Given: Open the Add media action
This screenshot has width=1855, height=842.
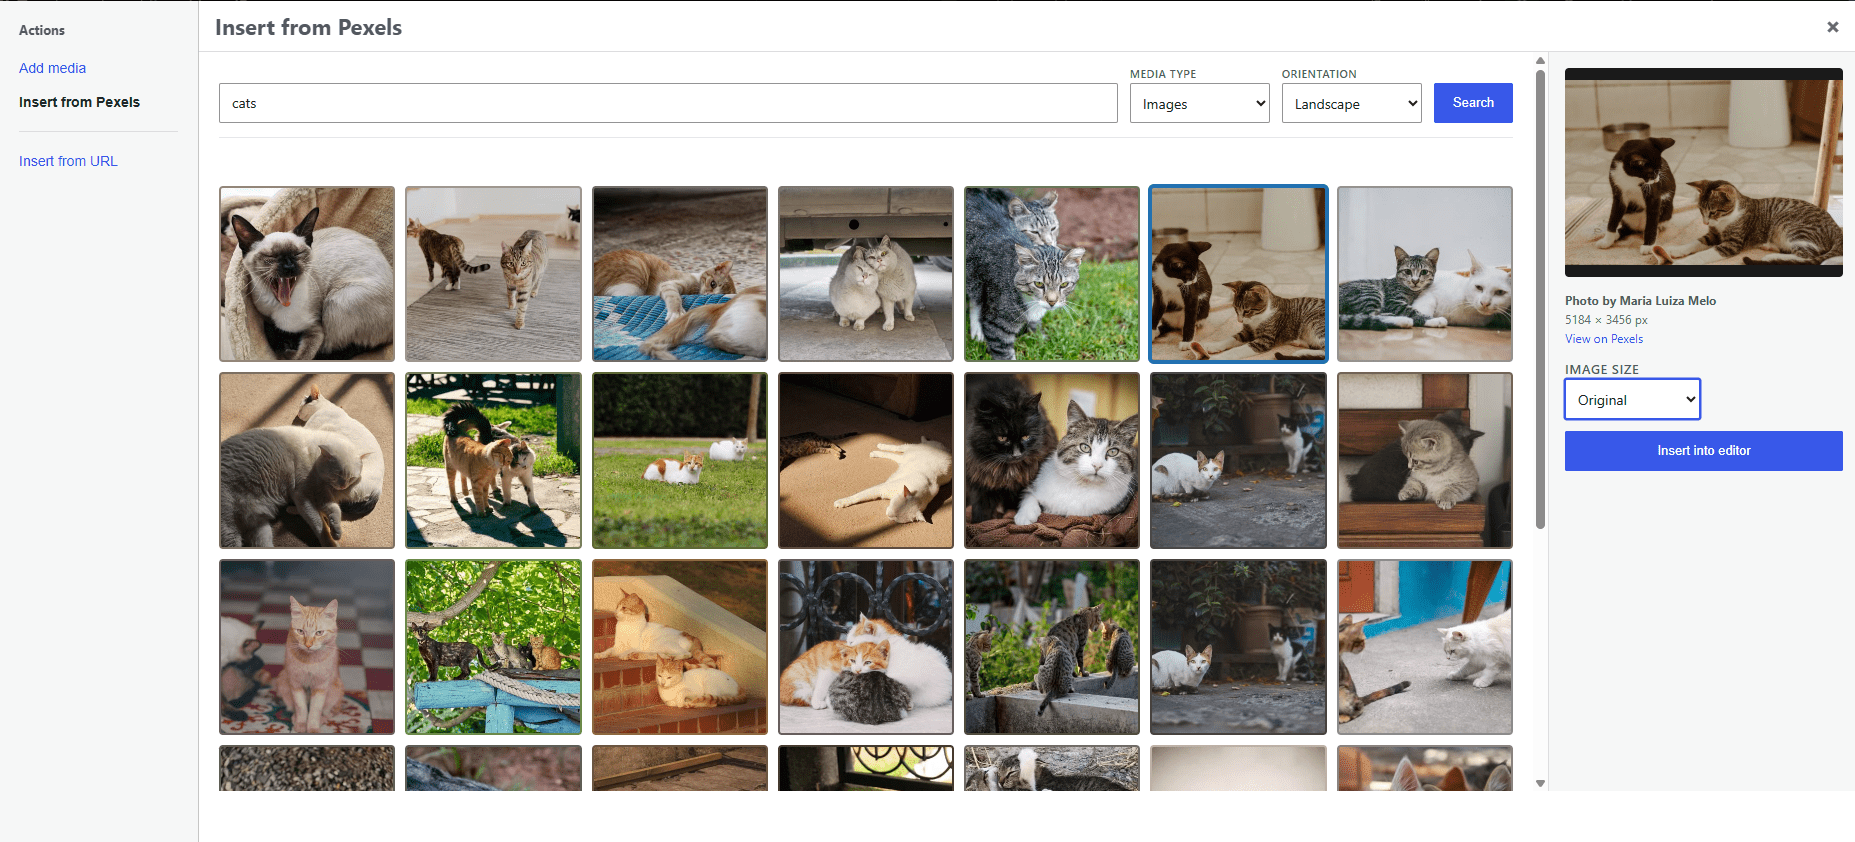Looking at the screenshot, I should click(52, 68).
